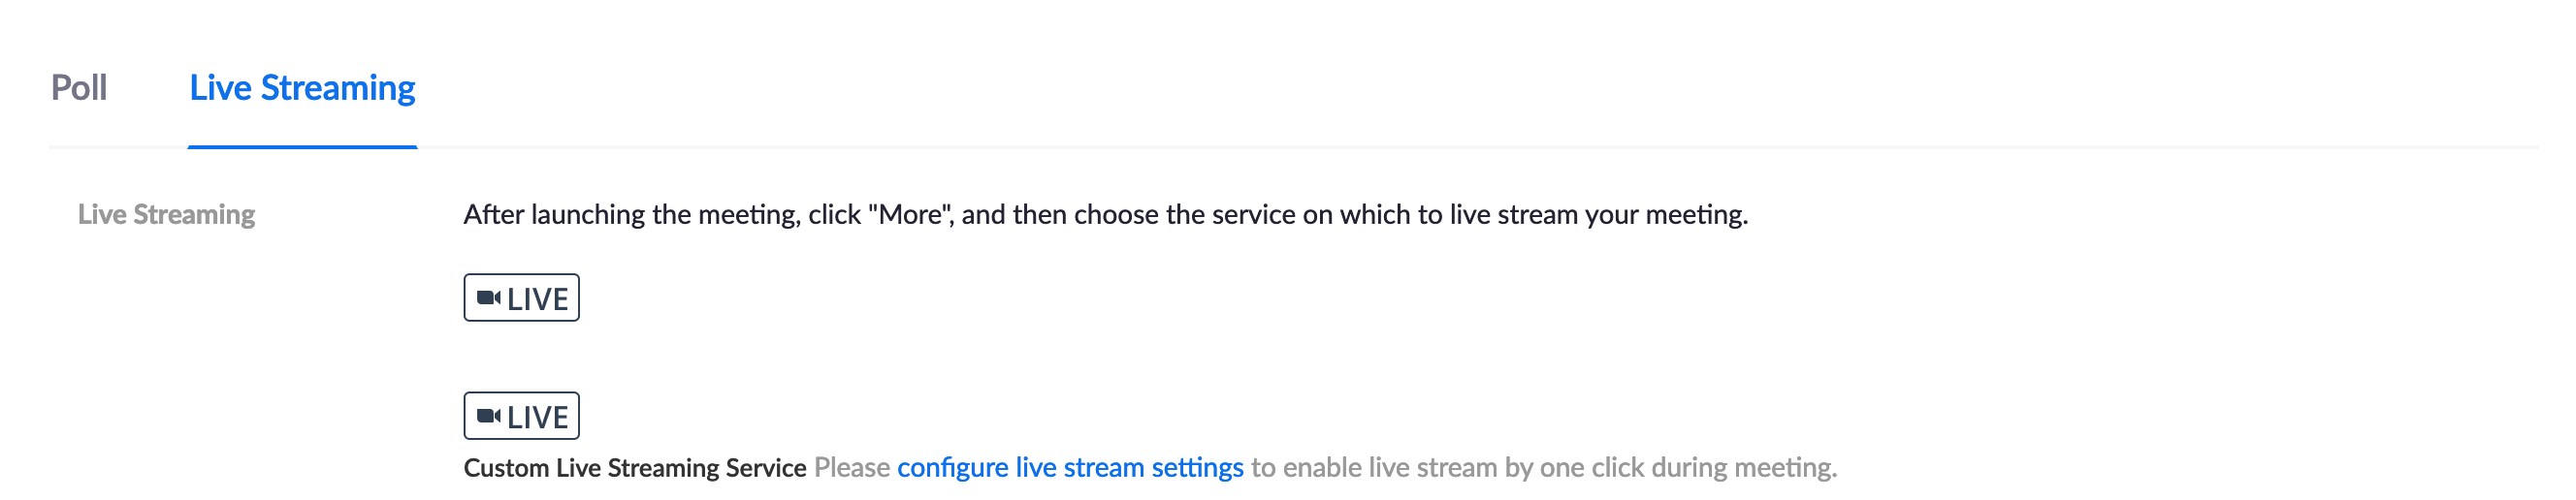Switch to the Poll tab
Viewport: 2576px width, 500px height.
[x=79, y=88]
